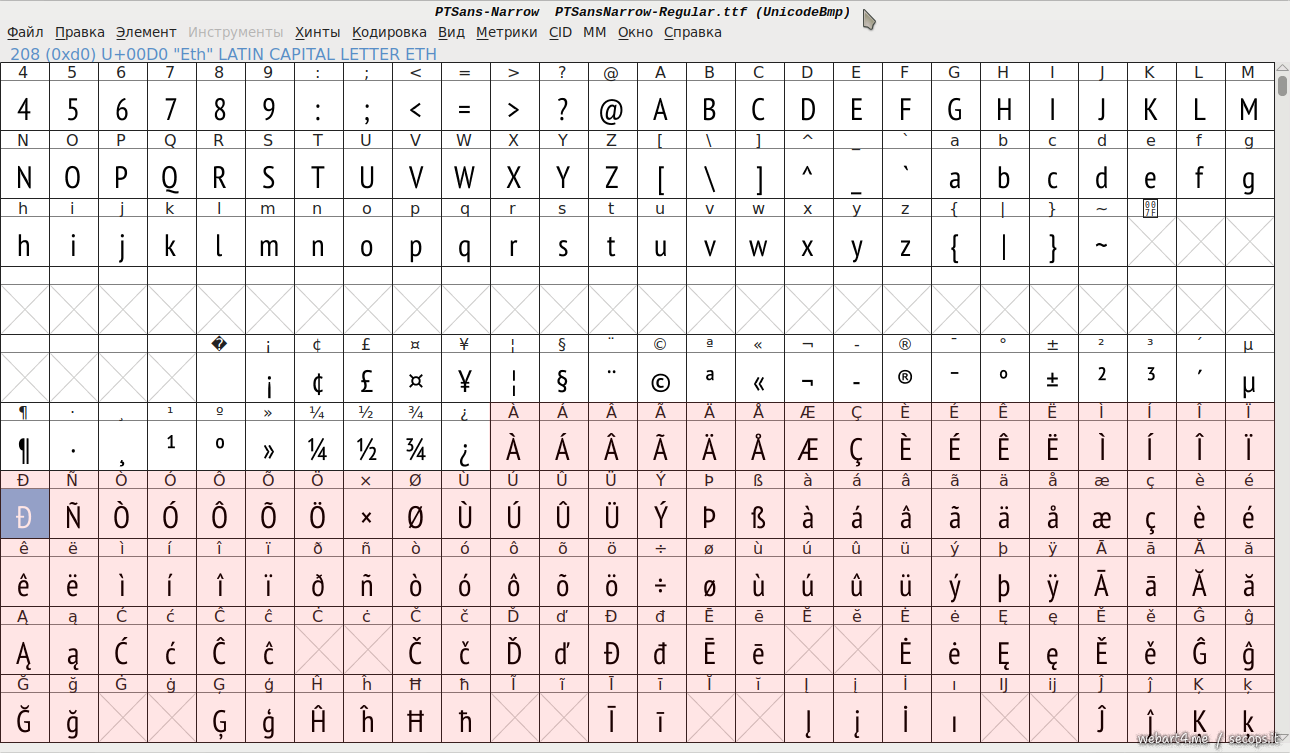Open the Метрики menu
The height and width of the screenshot is (753, 1290).
pyautogui.click(x=506, y=32)
